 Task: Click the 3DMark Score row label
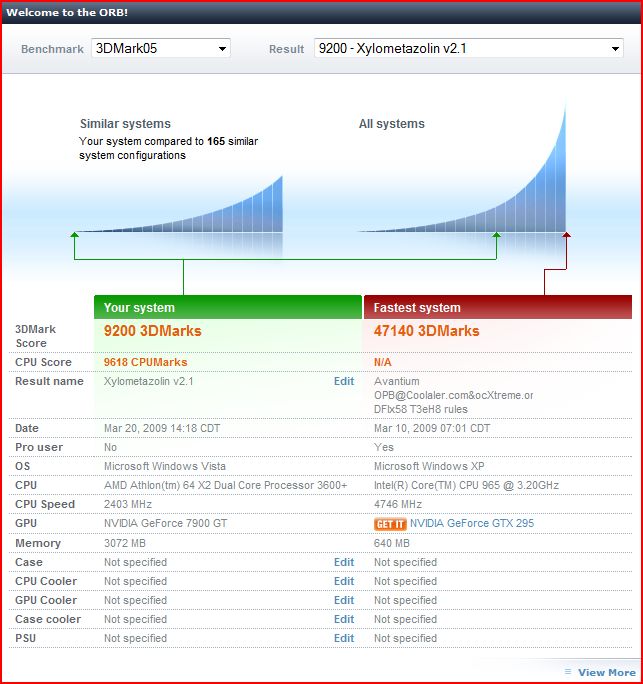coord(35,336)
